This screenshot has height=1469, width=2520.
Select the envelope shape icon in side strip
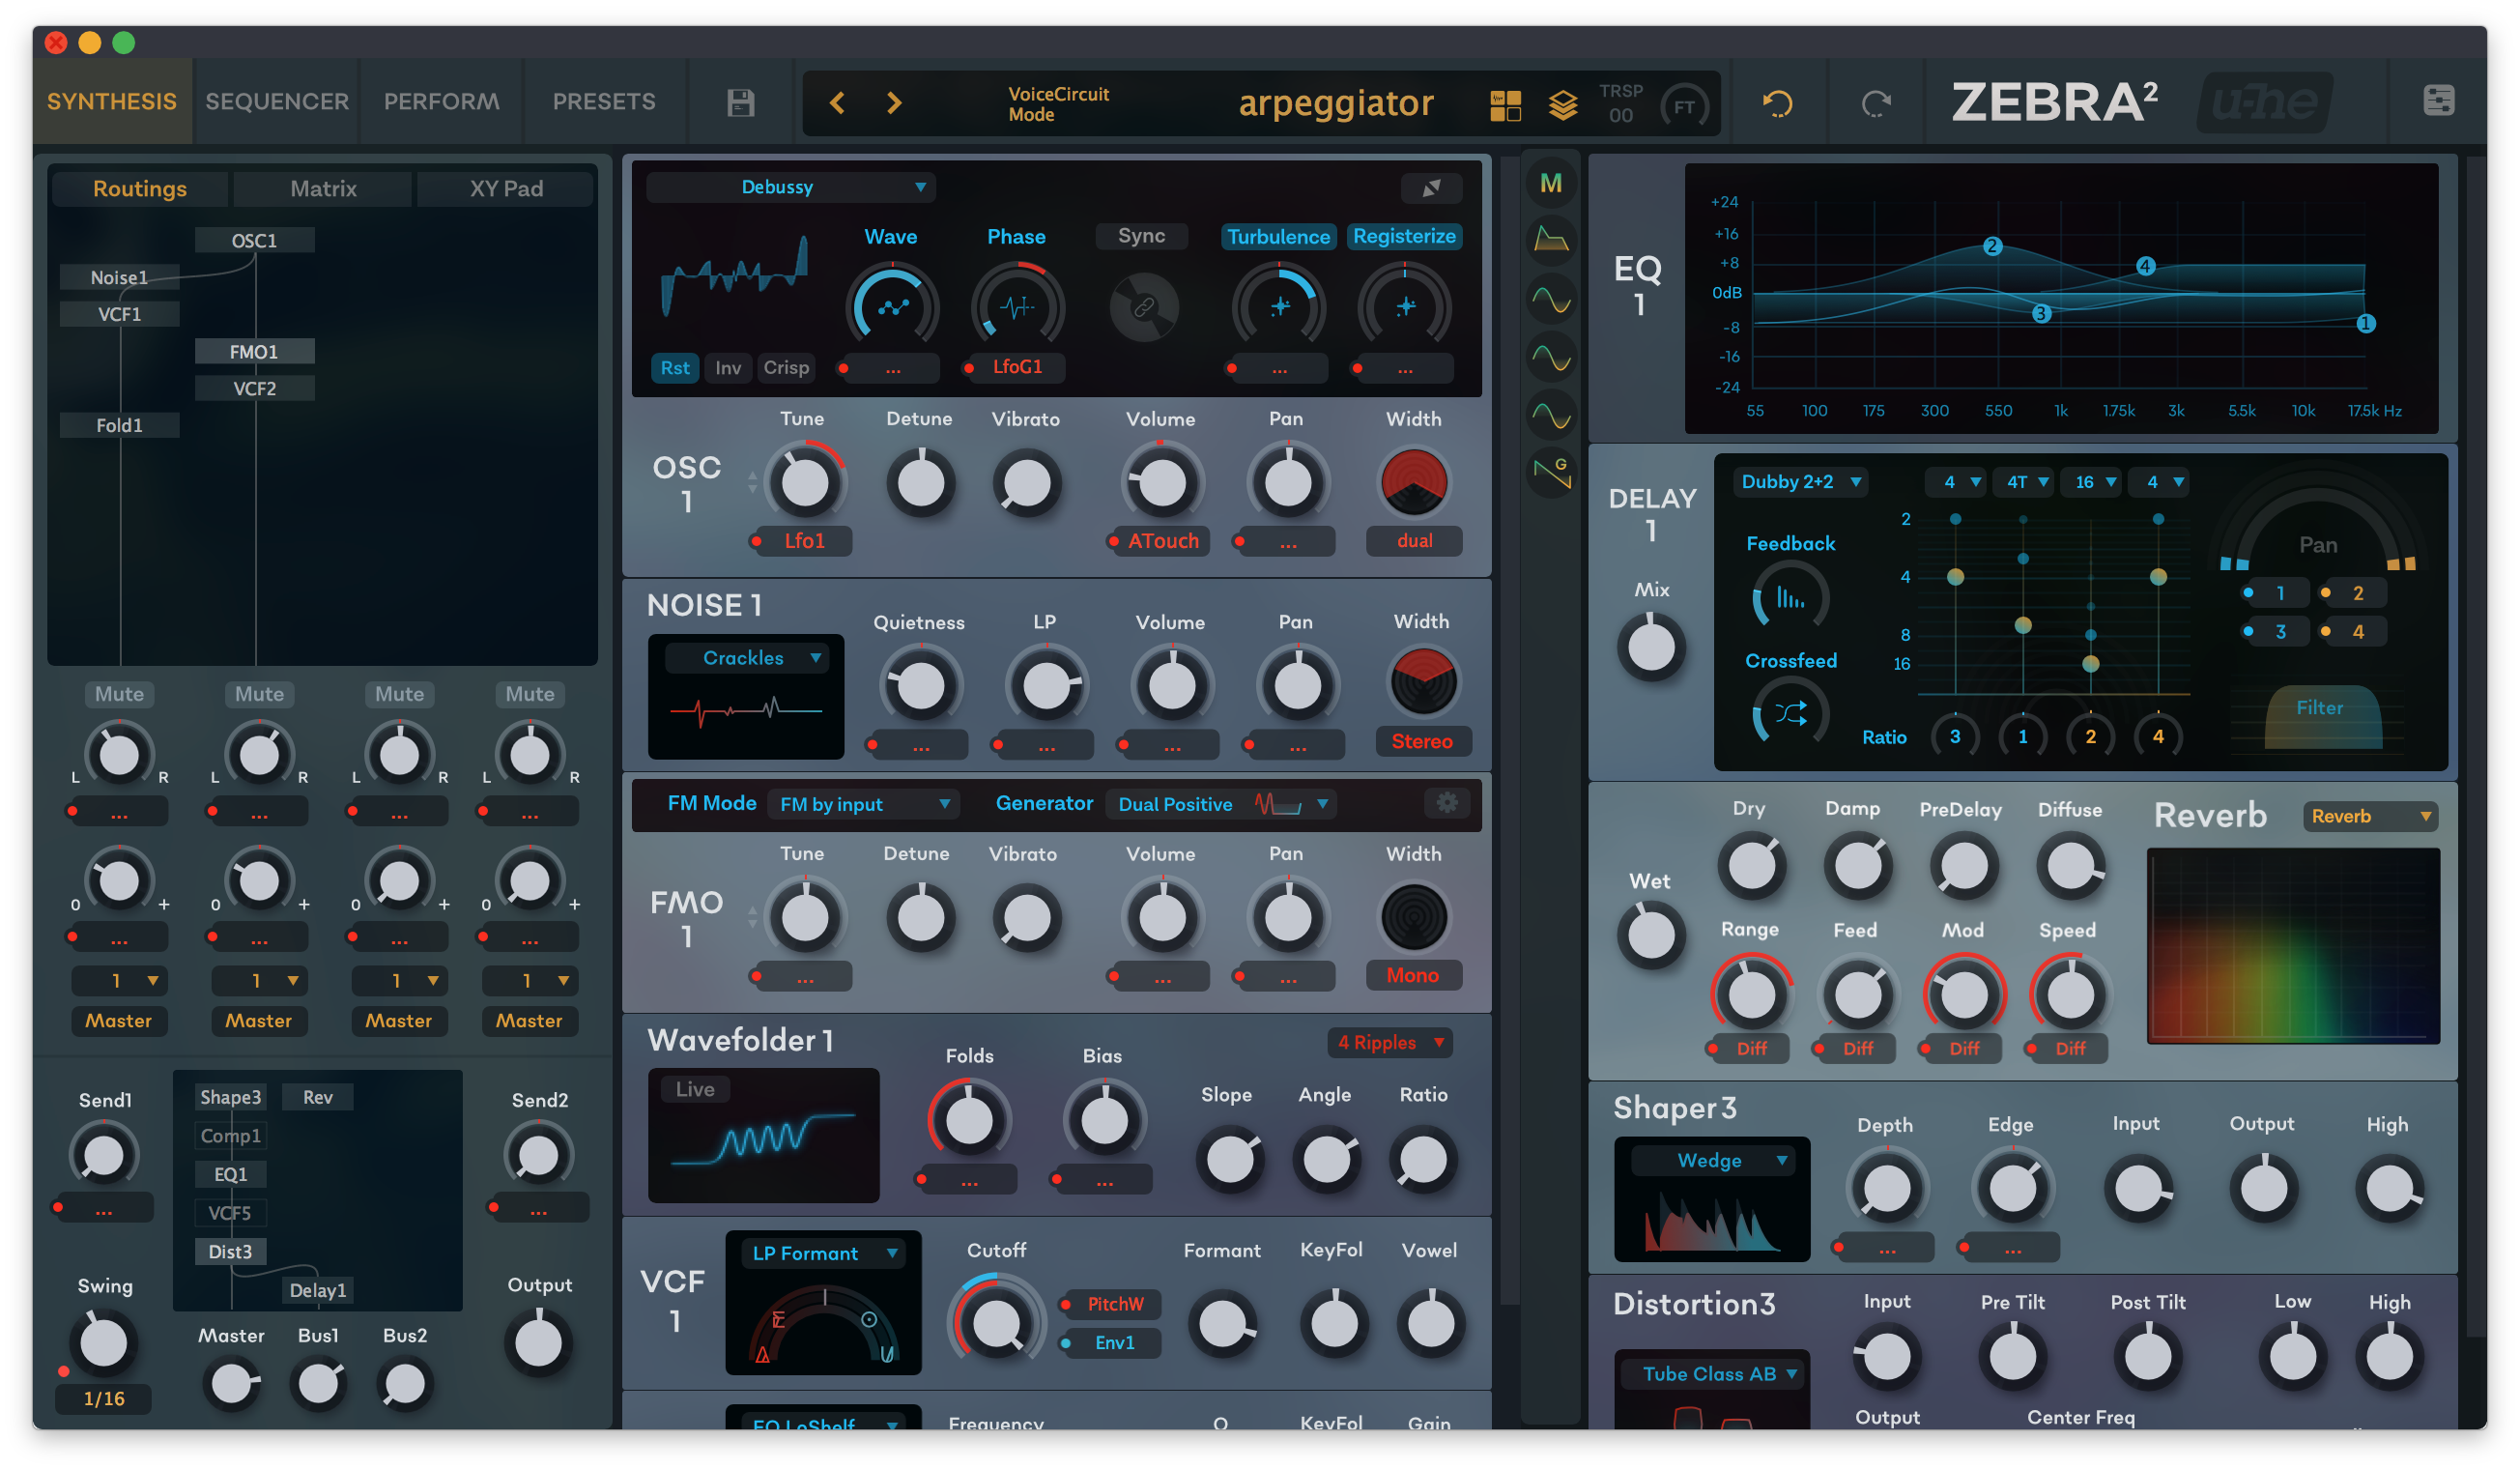click(x=1550, y=240)
